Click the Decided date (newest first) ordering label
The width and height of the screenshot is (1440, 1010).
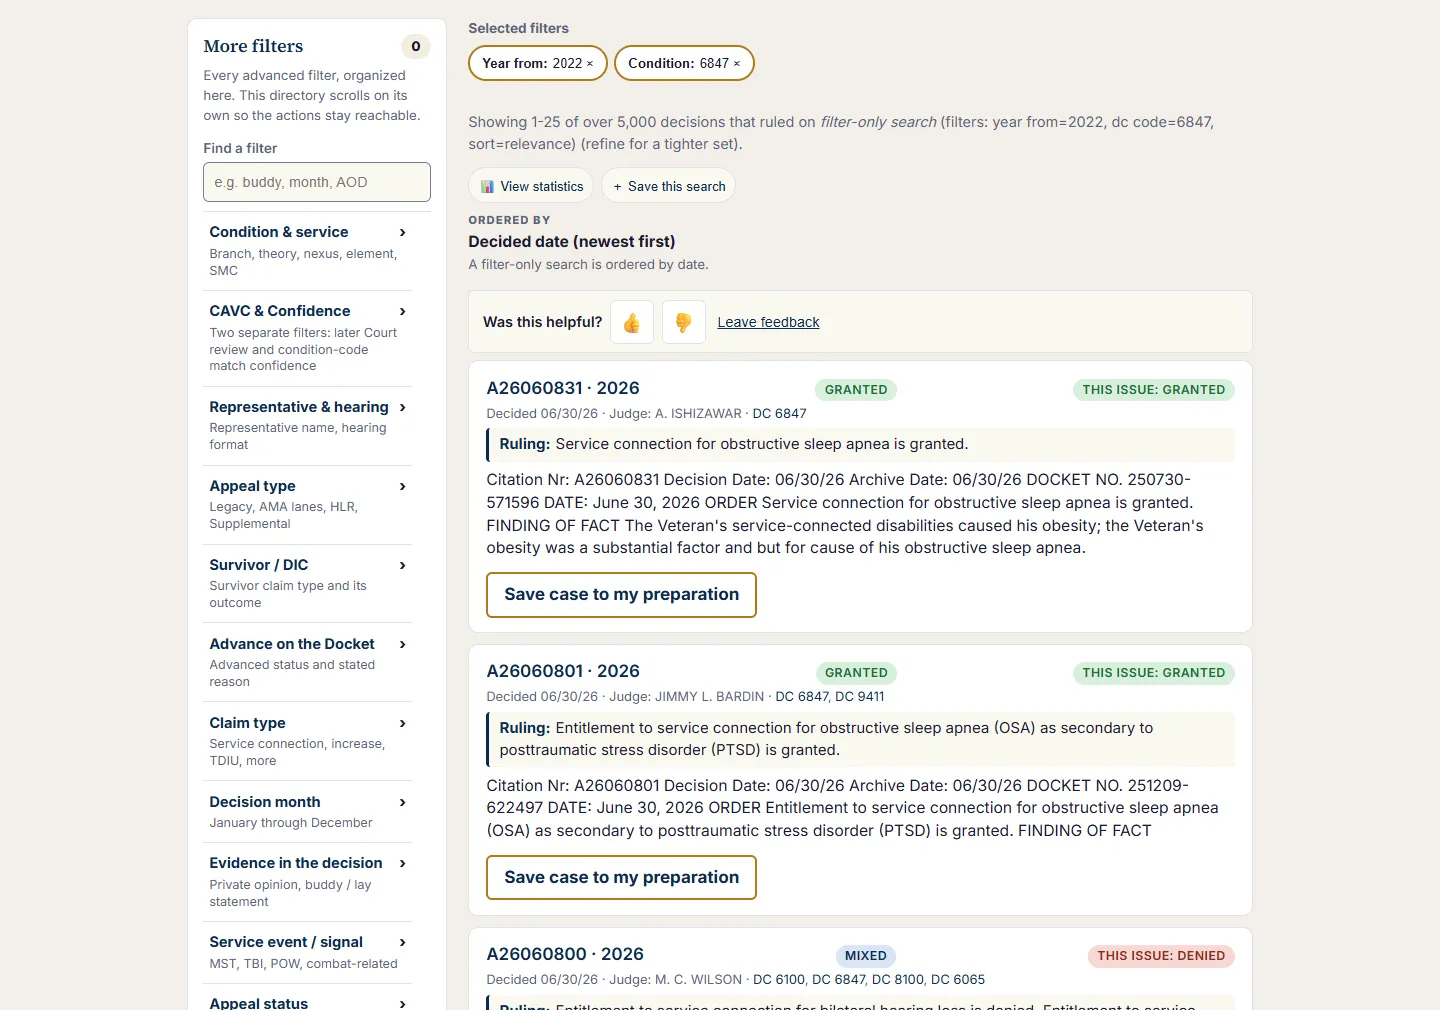tap(572, 242)
